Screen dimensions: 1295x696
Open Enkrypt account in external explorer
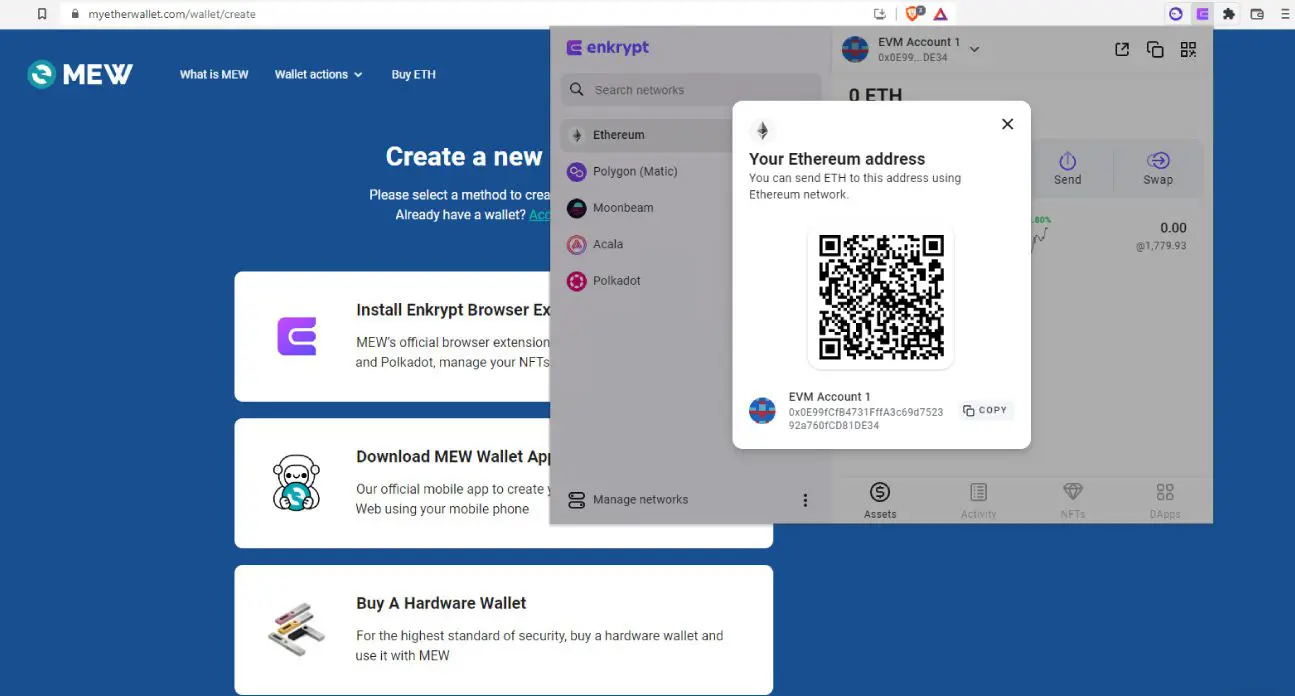[1122, 49]
